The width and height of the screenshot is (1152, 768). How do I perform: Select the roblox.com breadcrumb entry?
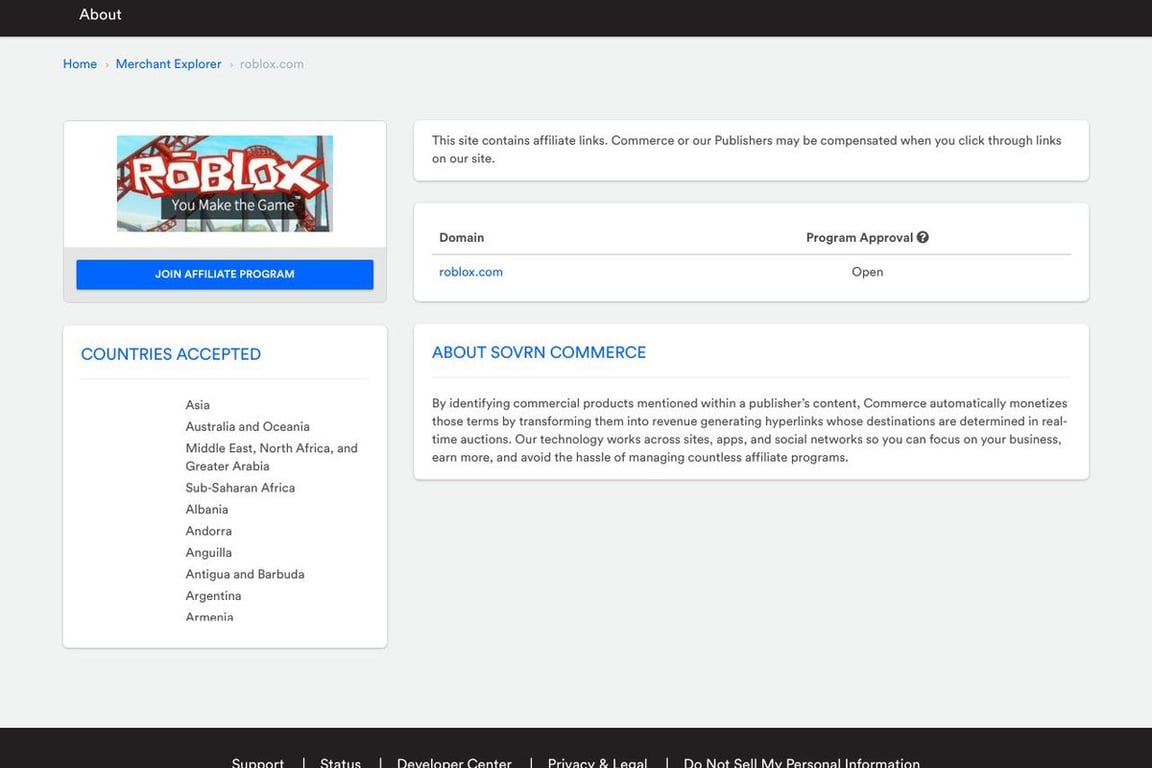(x=271, y=63)
